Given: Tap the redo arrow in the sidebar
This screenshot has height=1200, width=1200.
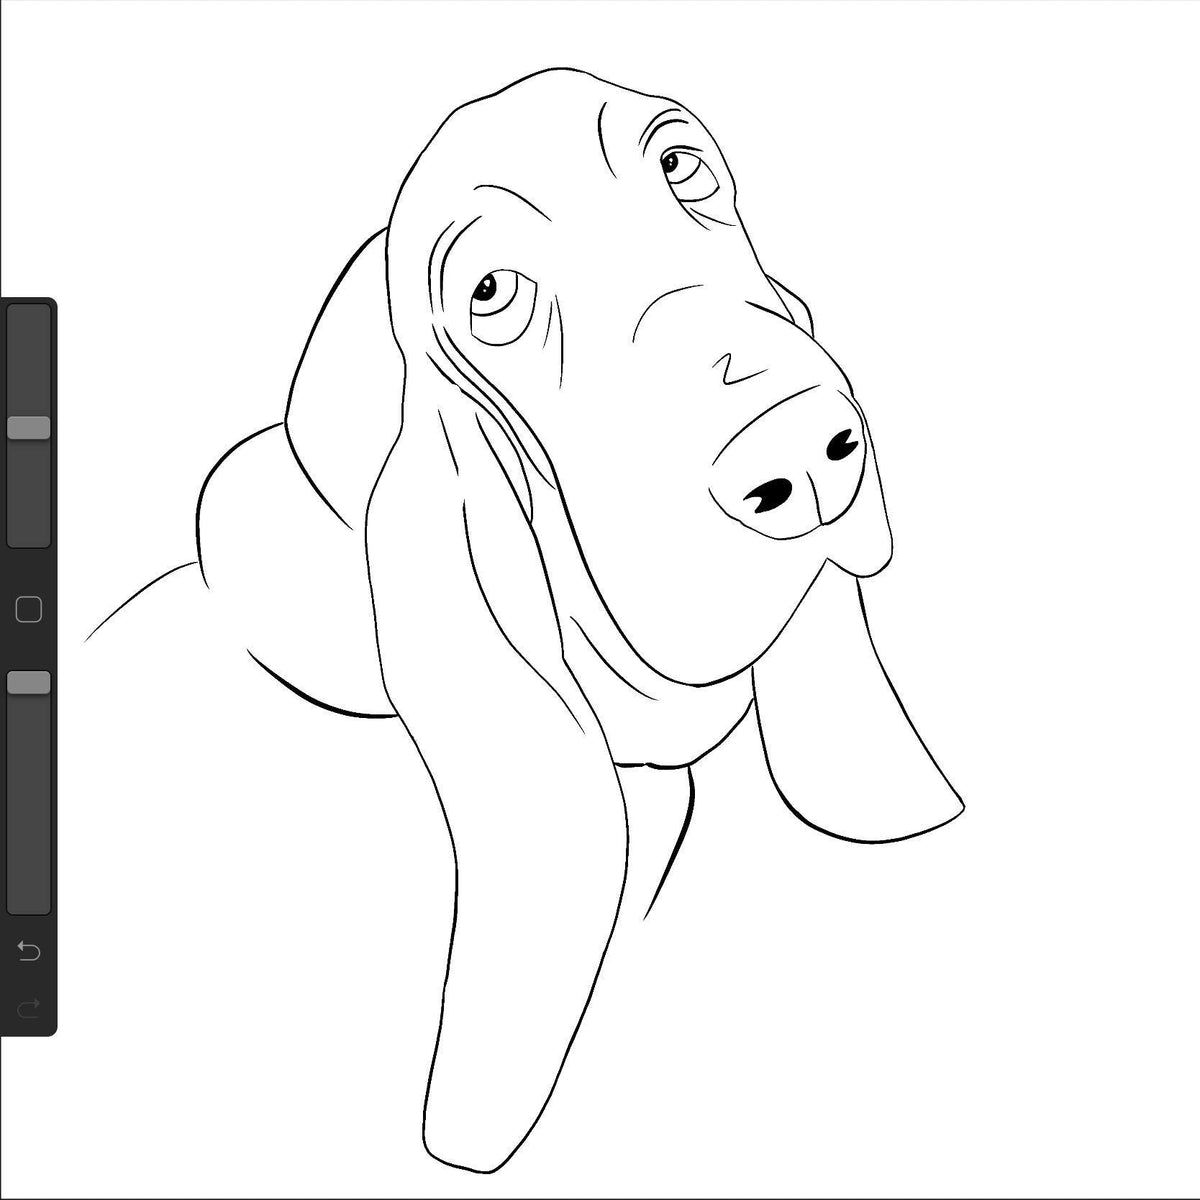Looking at the screenshot, I should tap(29, 1006).
